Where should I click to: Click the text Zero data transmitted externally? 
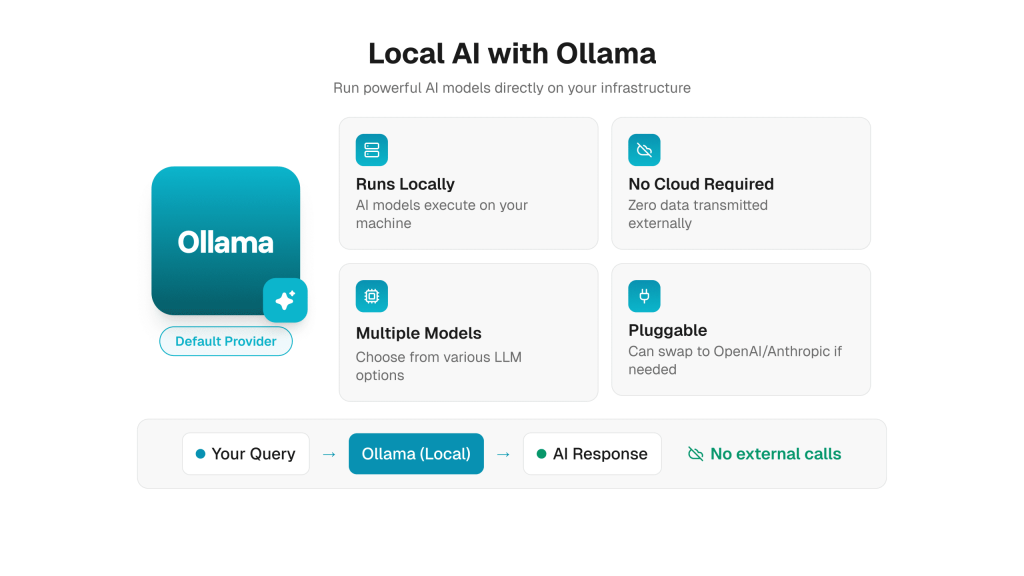697,214
